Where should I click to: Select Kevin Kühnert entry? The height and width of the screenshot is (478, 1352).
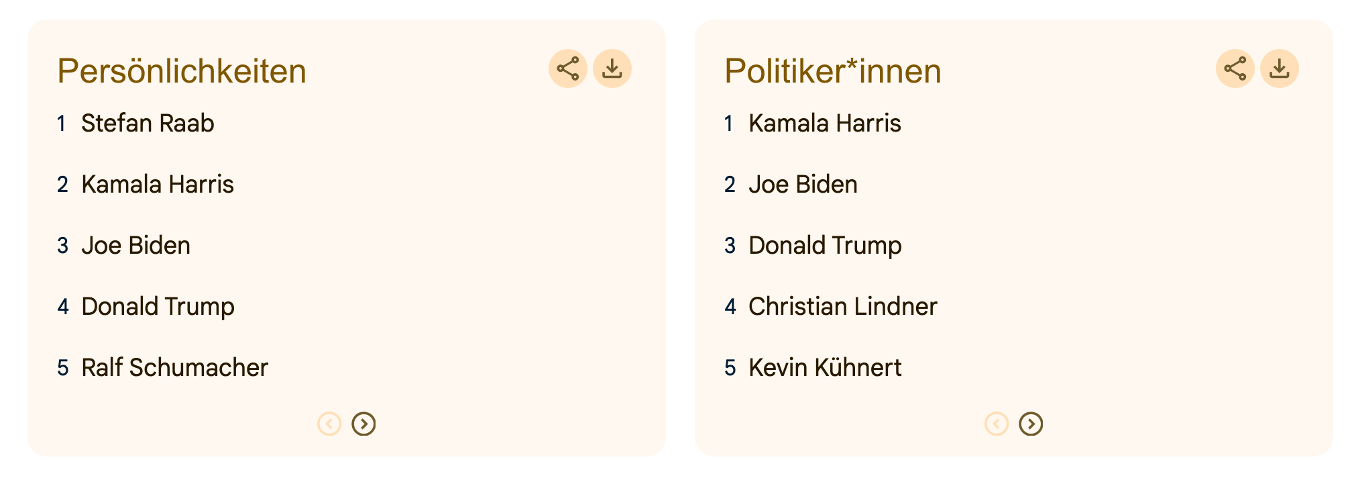pos(825,367)
